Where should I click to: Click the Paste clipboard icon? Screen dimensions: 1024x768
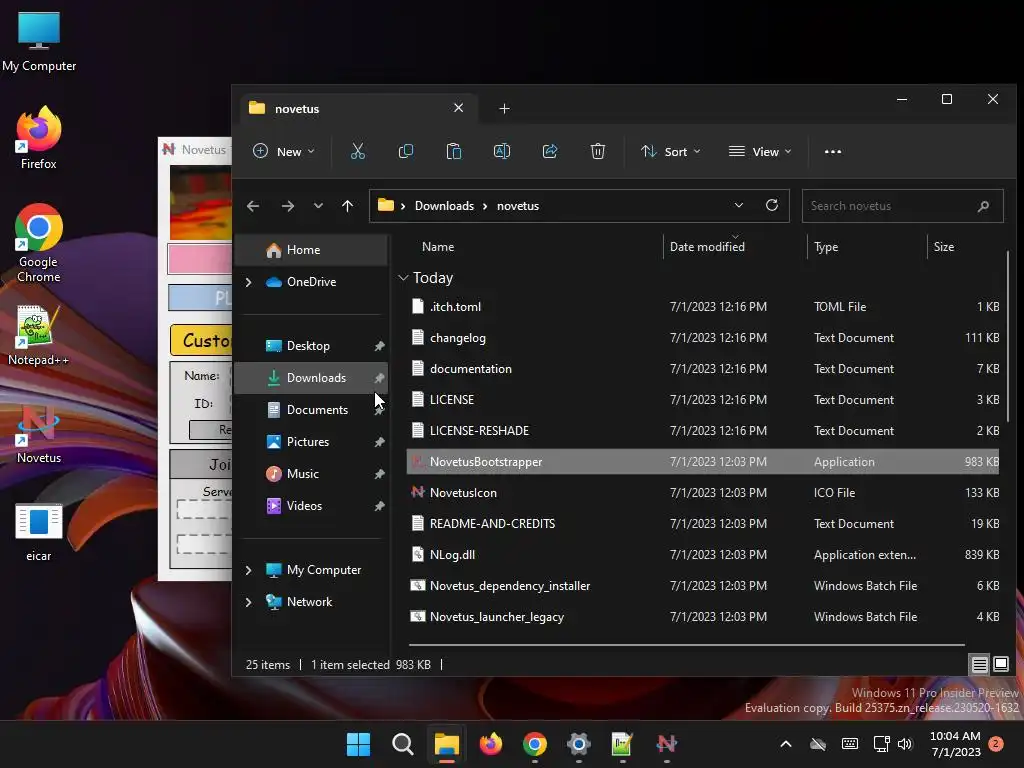(453, 152)
